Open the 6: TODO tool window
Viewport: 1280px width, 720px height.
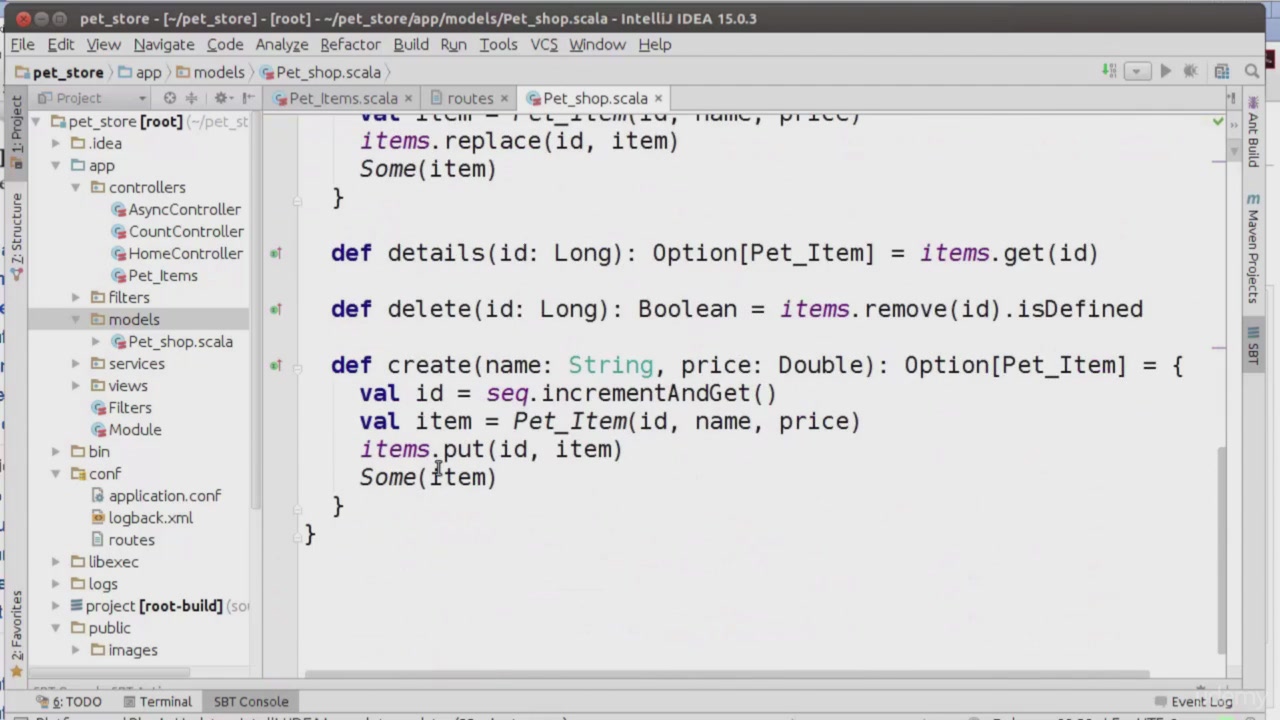pyautogui.click(x=69, y=701)
